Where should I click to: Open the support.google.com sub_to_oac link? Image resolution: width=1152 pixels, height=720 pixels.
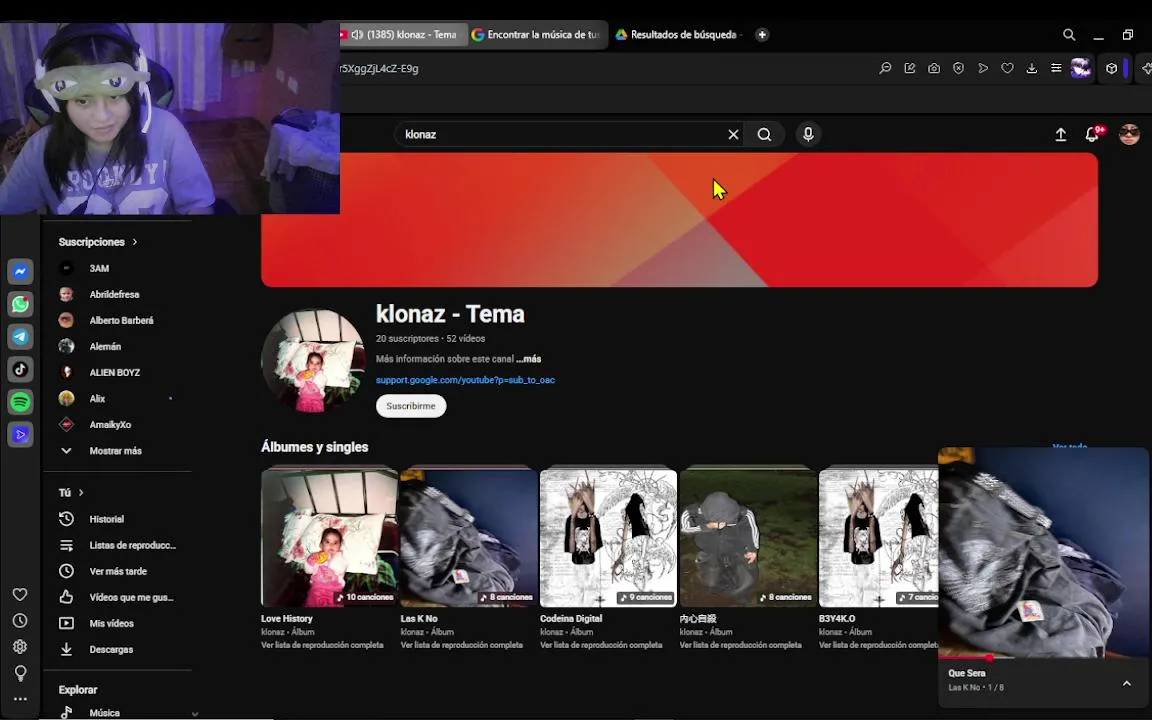tap(465, 380)
